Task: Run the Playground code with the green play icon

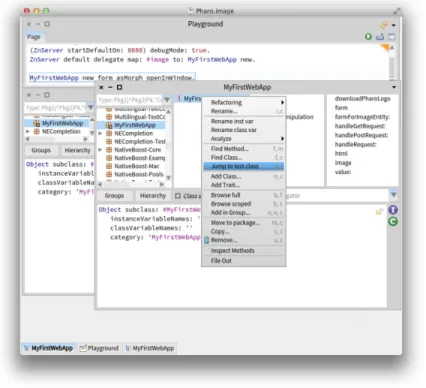Action: point(368,37)
